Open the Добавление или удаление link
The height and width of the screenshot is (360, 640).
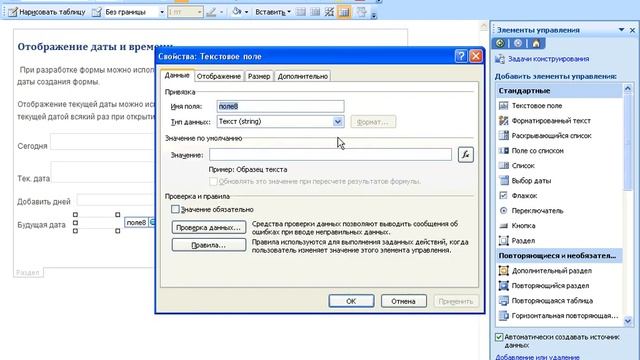coord(537,357)
